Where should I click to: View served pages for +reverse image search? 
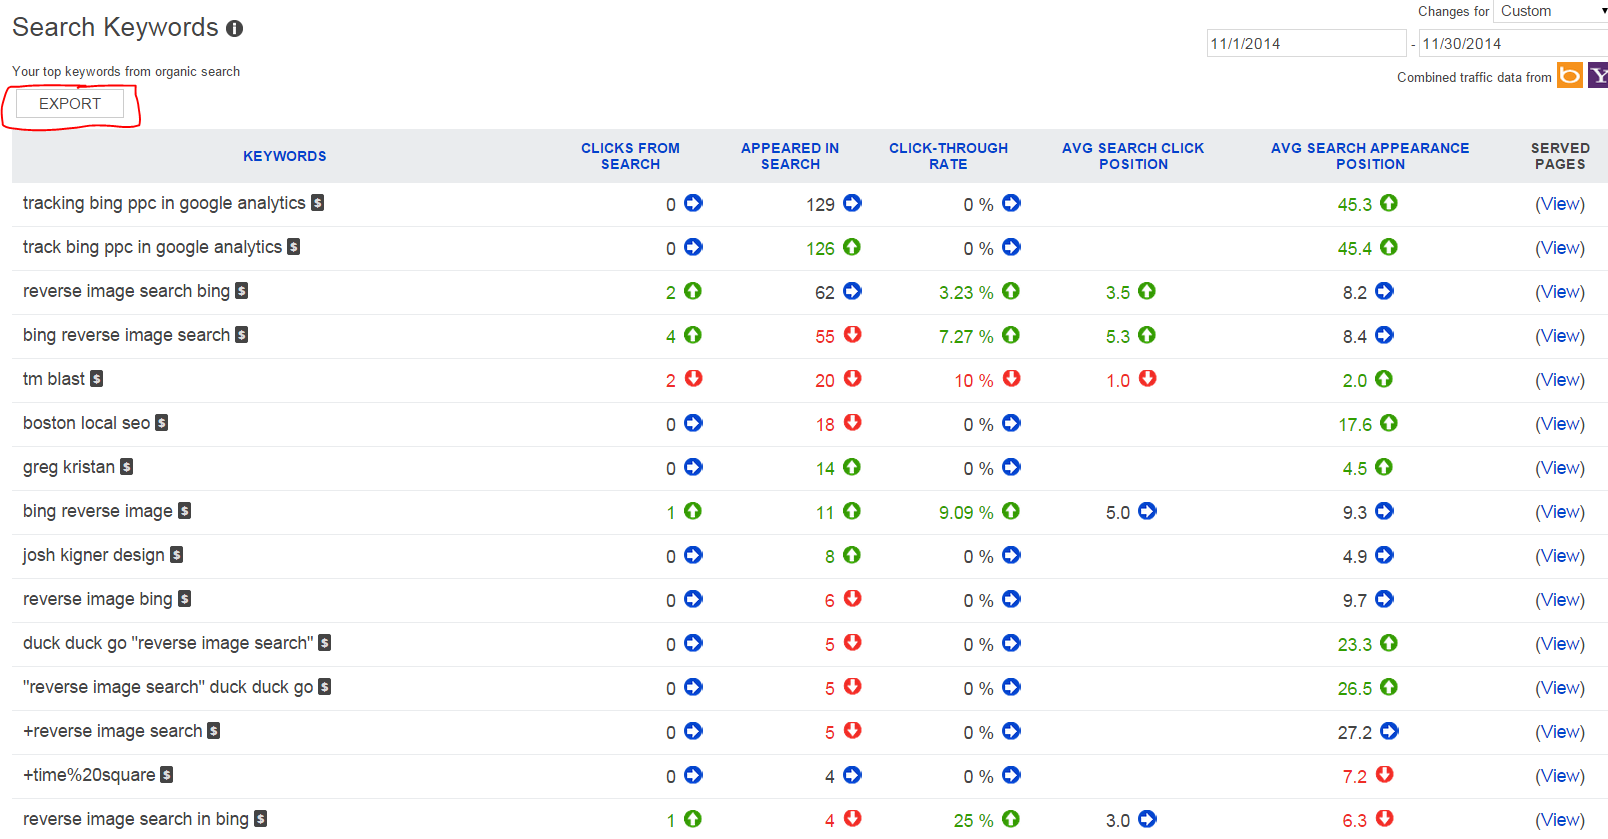pyautogui.click(x=1560, y=732)
